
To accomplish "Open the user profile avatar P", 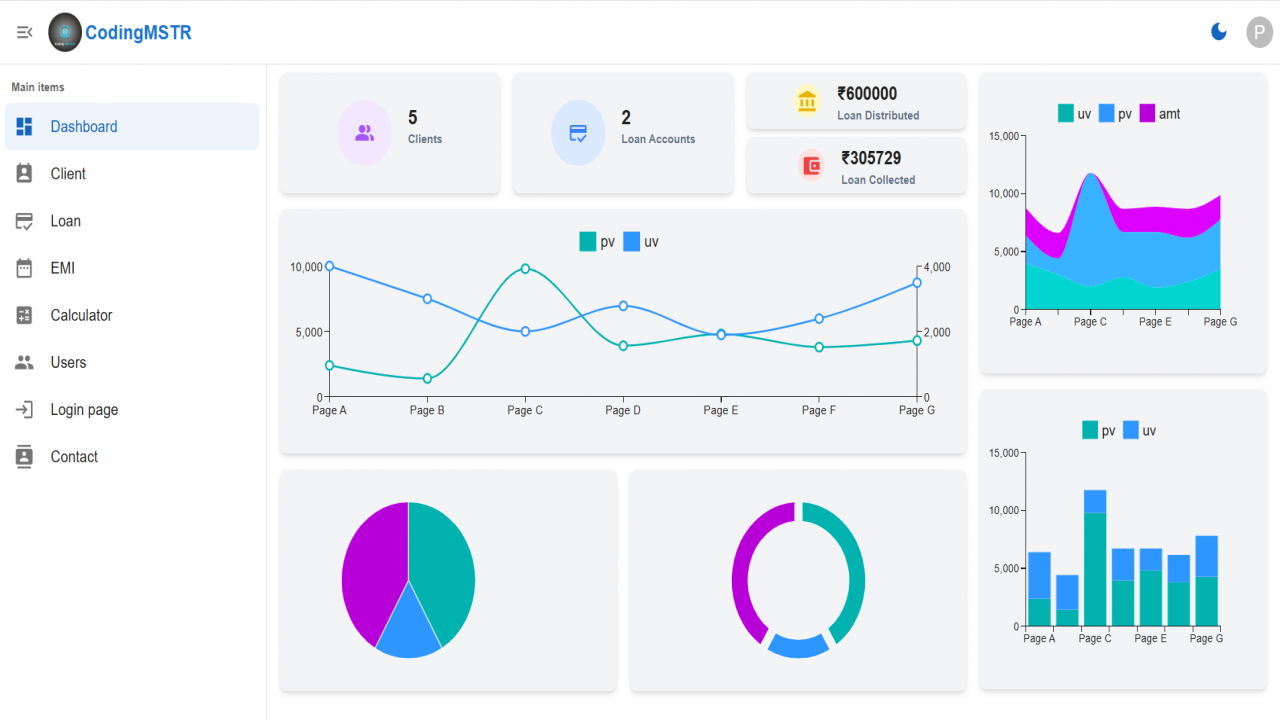I will pyautogui.click(x=1260, y=32).
